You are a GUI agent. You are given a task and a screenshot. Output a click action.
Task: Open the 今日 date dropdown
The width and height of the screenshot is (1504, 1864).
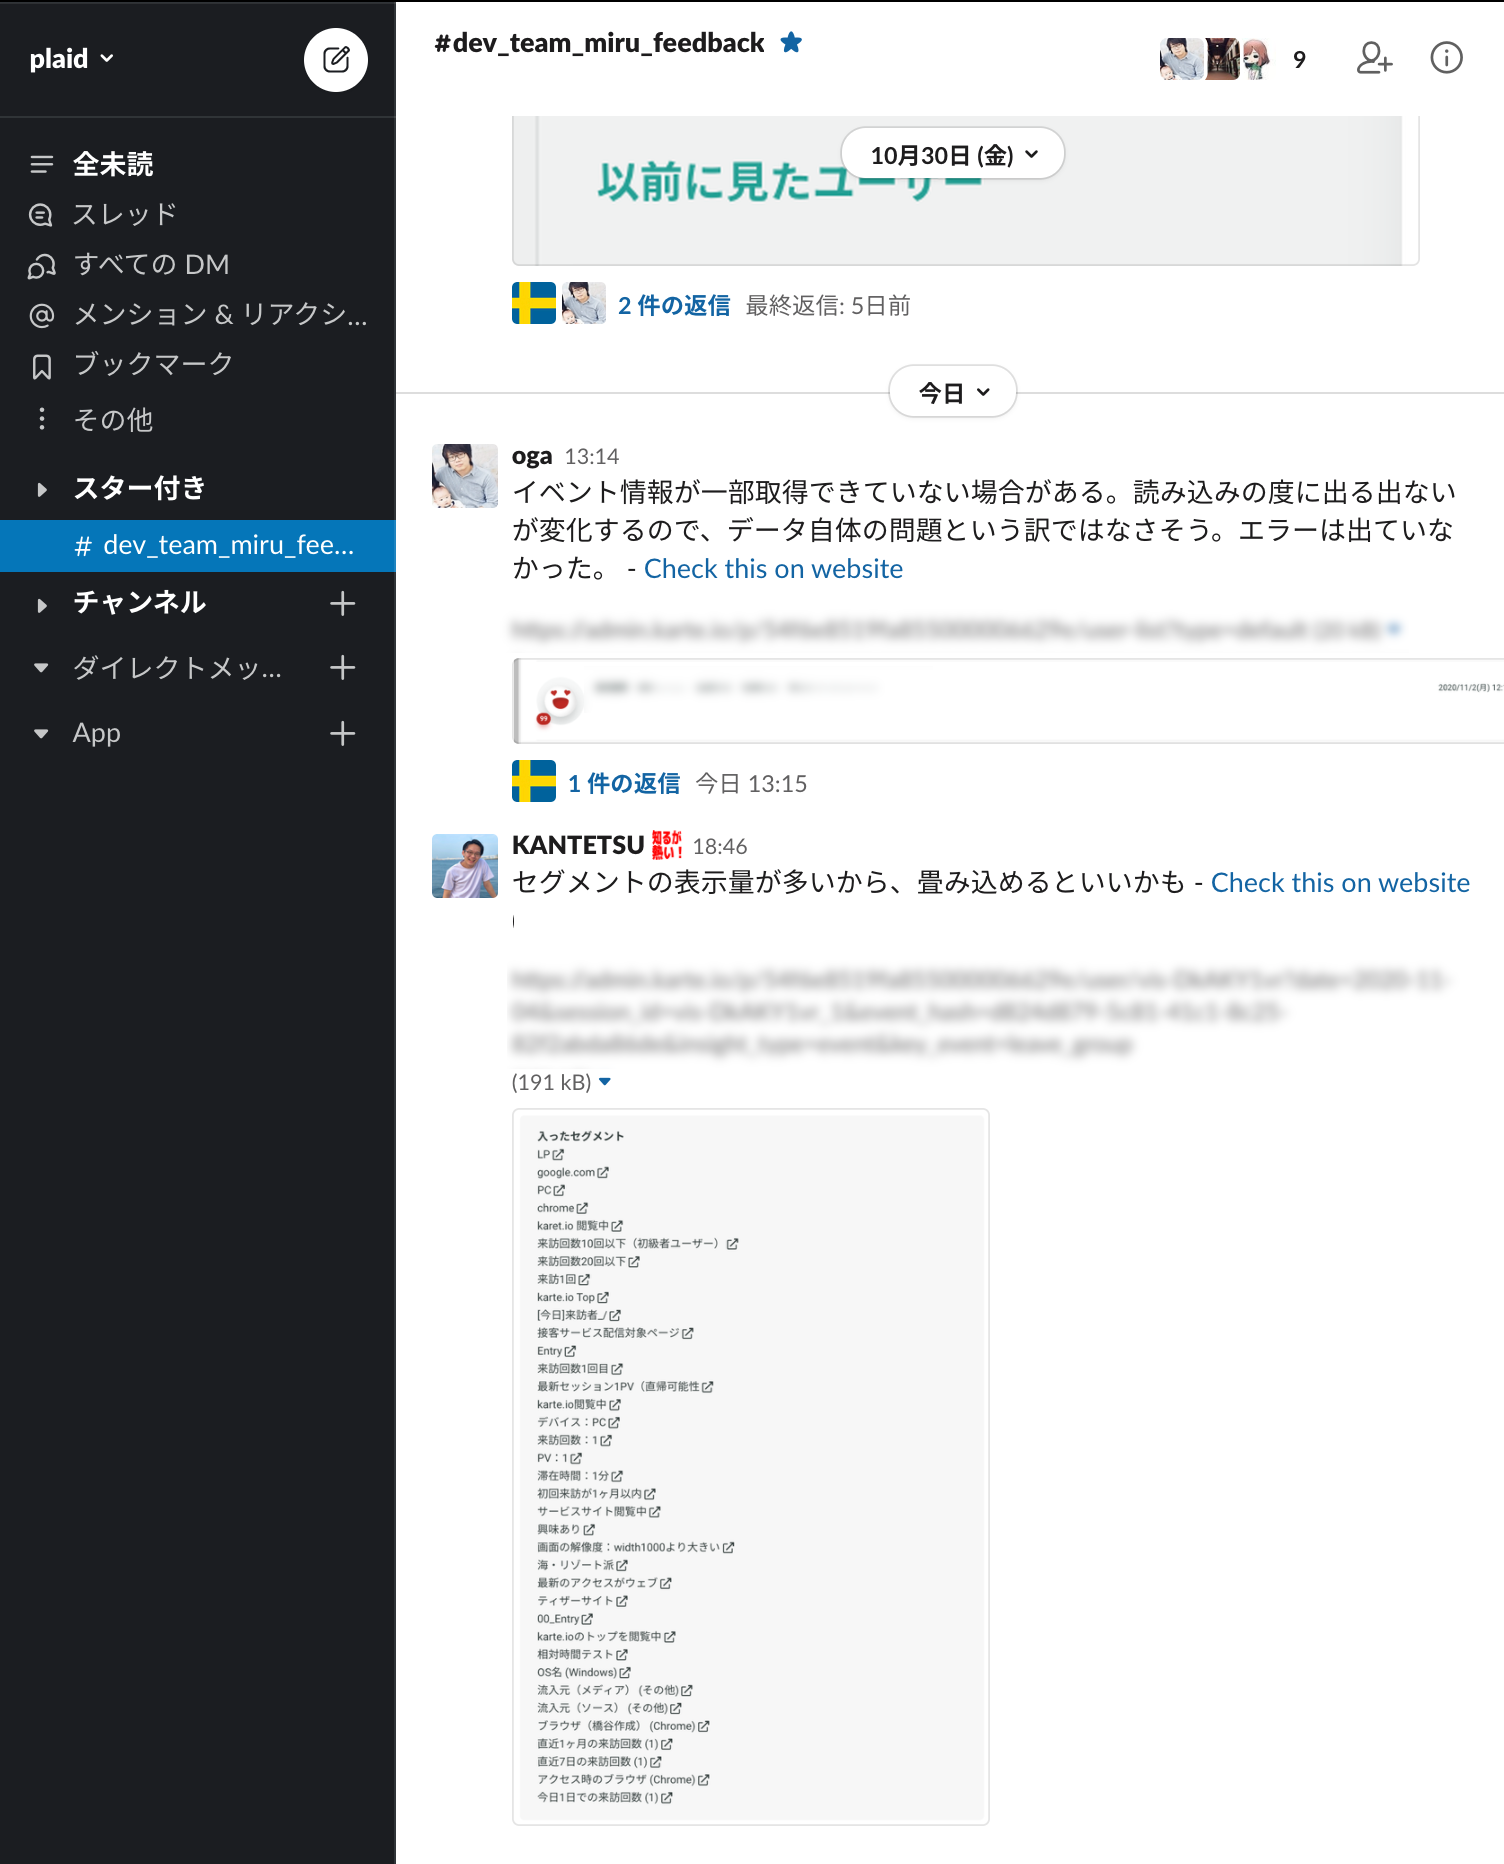pos(953,393)
